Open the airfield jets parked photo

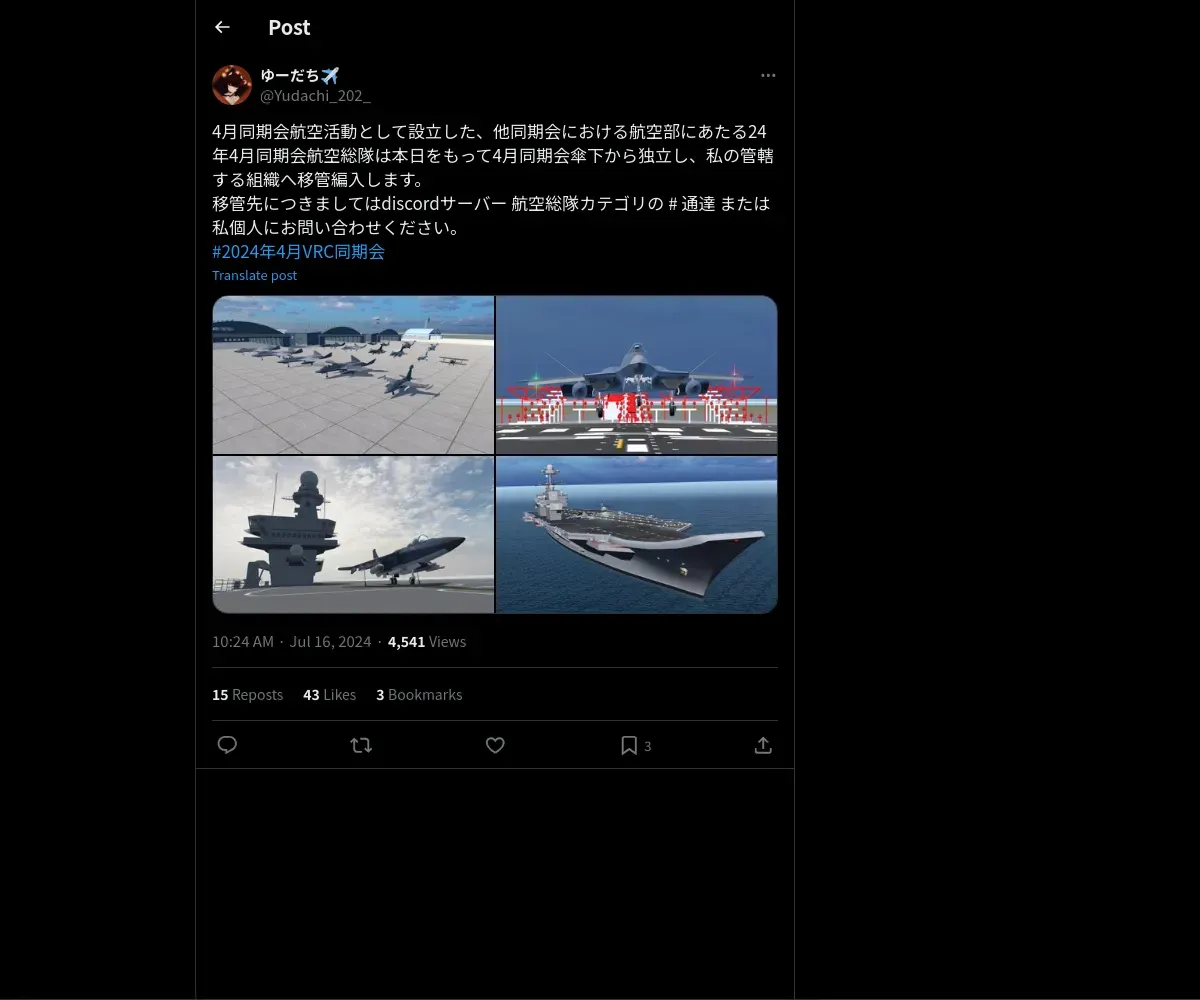click(x=353, y=375)
